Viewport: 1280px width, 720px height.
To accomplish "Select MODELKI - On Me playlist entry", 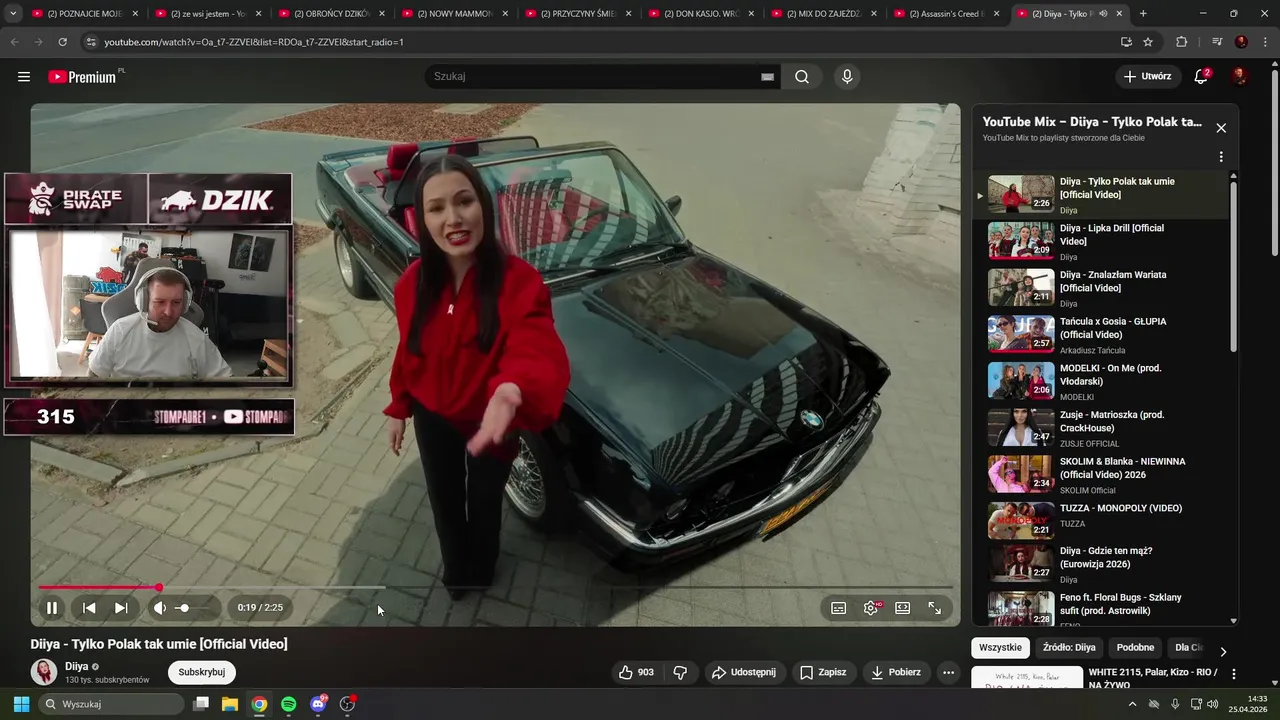I will point(1099,382).
